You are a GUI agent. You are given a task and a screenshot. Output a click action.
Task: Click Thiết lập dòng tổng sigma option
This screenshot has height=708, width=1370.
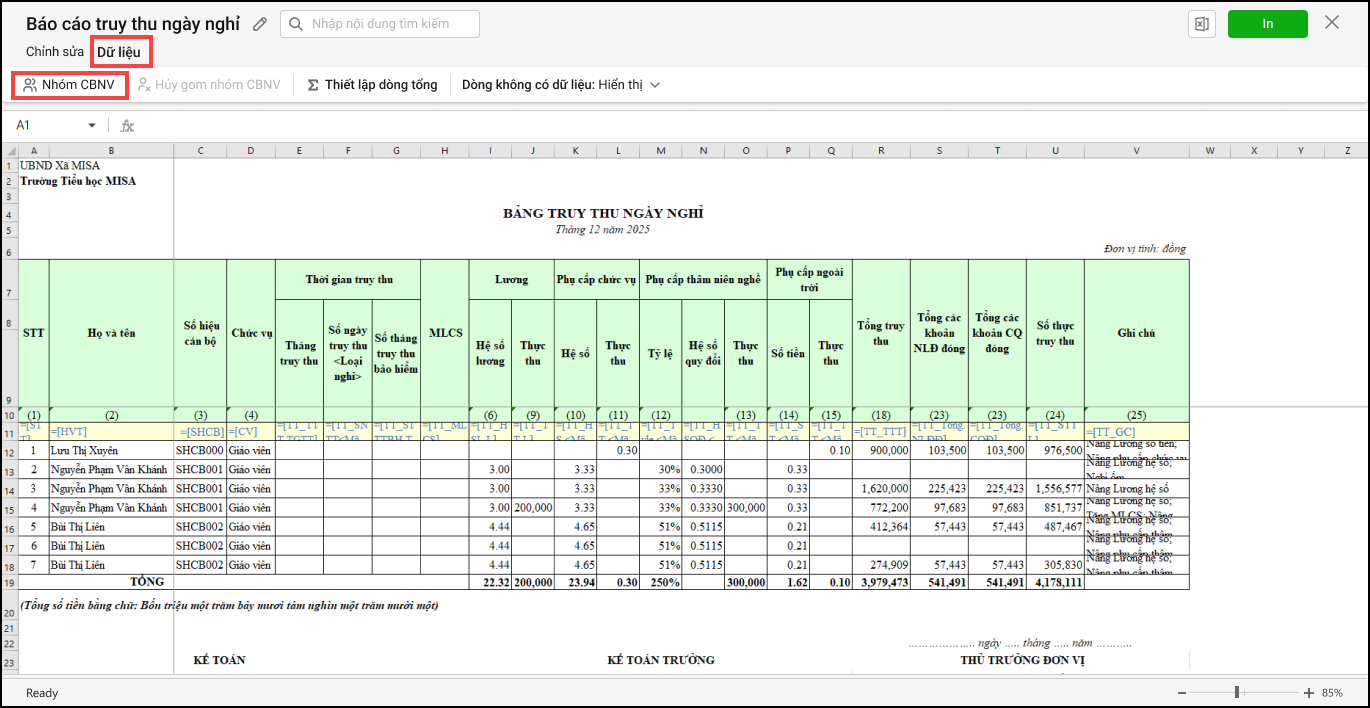(372, 85)
